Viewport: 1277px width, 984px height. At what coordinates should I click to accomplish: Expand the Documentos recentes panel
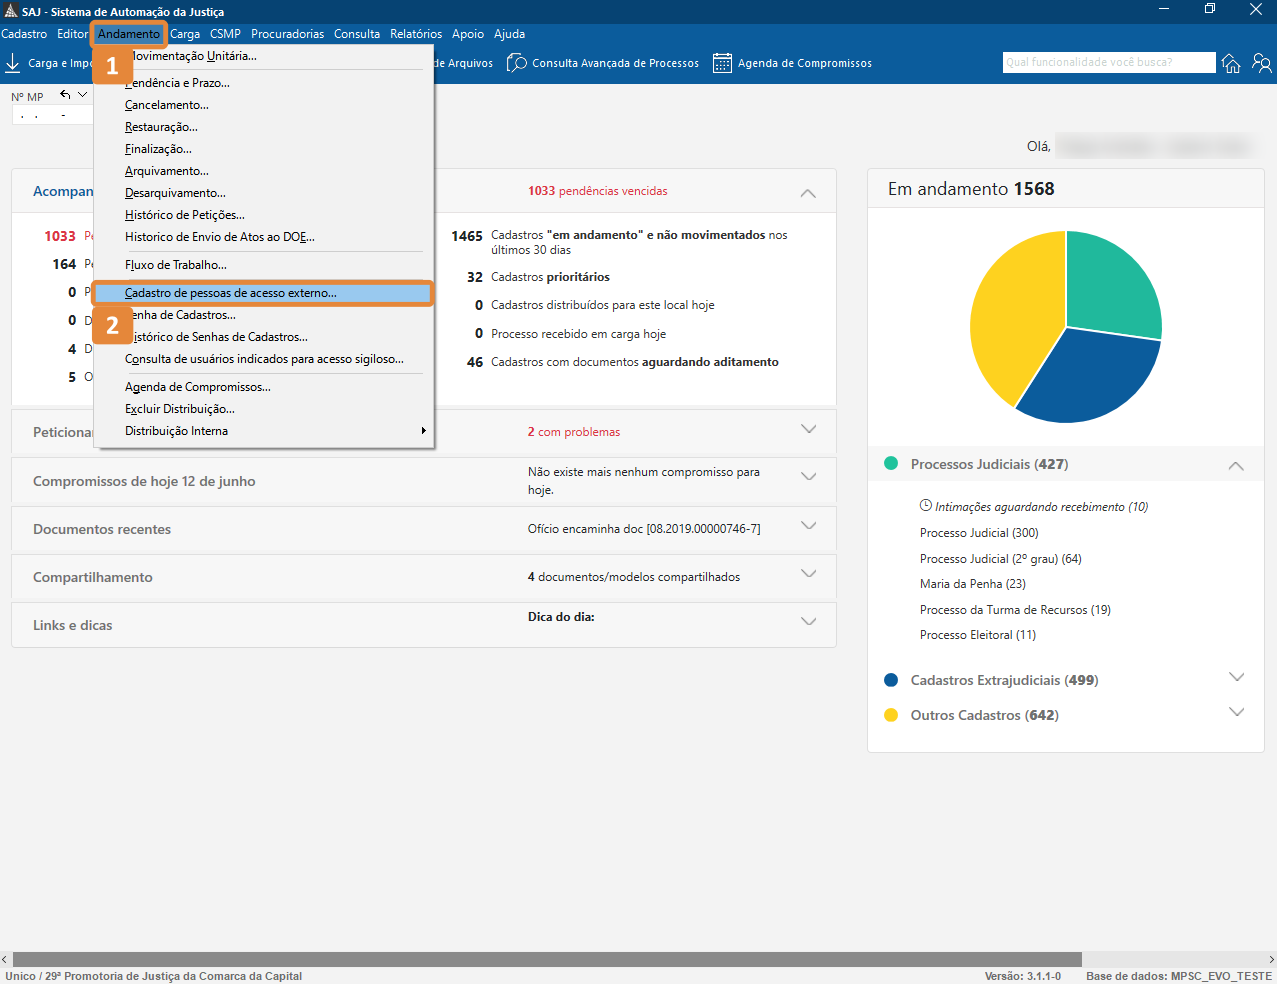tap(809, 526)
